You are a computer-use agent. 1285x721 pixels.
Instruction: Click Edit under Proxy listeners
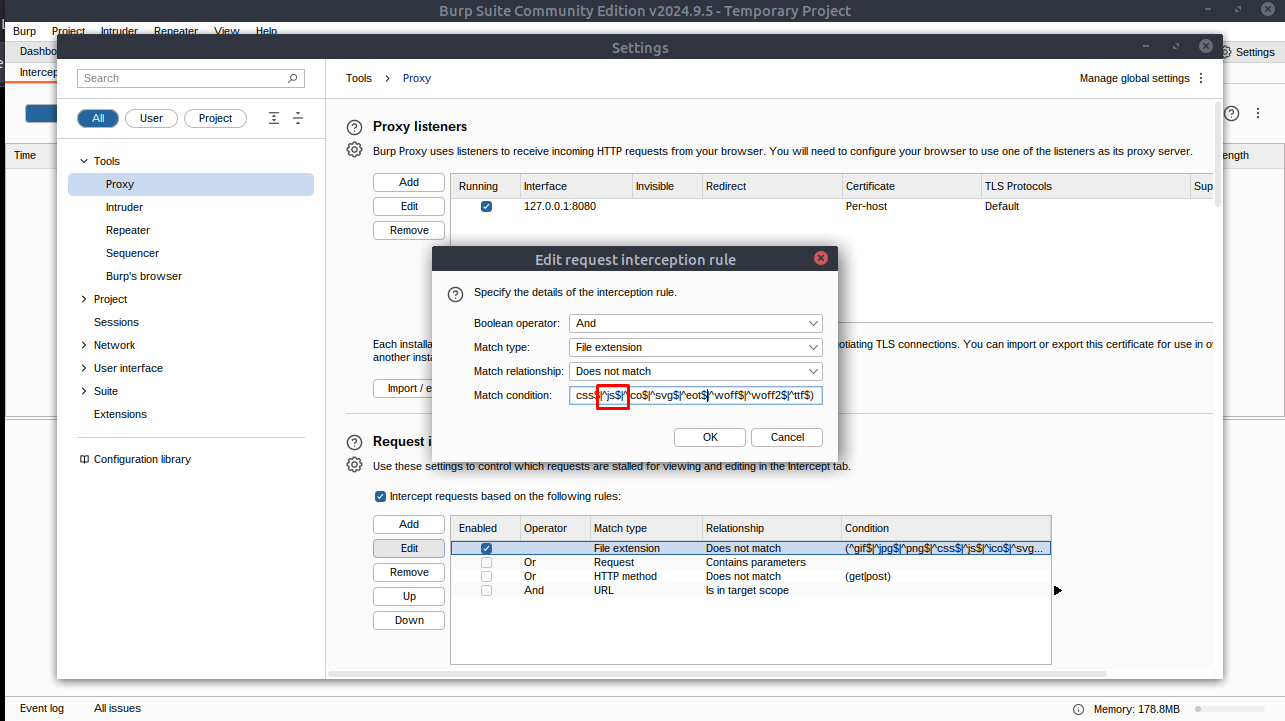[409, 206]
